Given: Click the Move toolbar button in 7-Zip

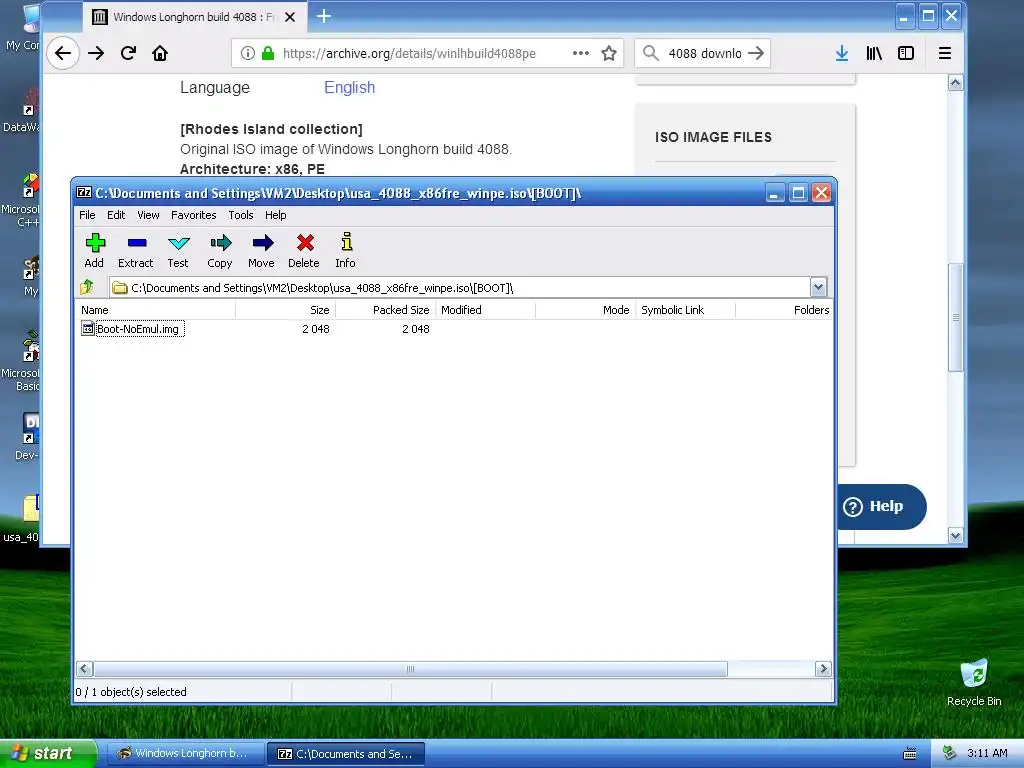Looking at the screenshot, I should [261, 251].
